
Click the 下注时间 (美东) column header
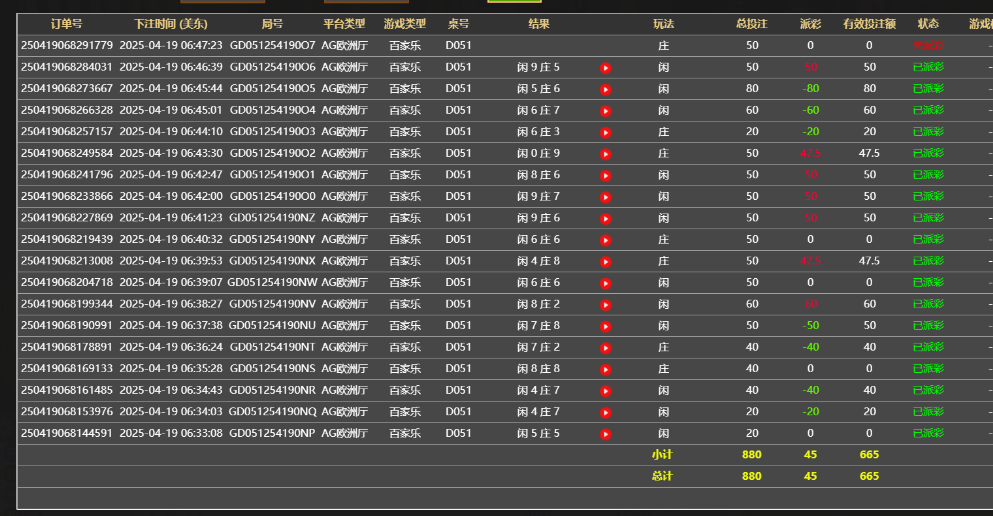coord(170,24)
